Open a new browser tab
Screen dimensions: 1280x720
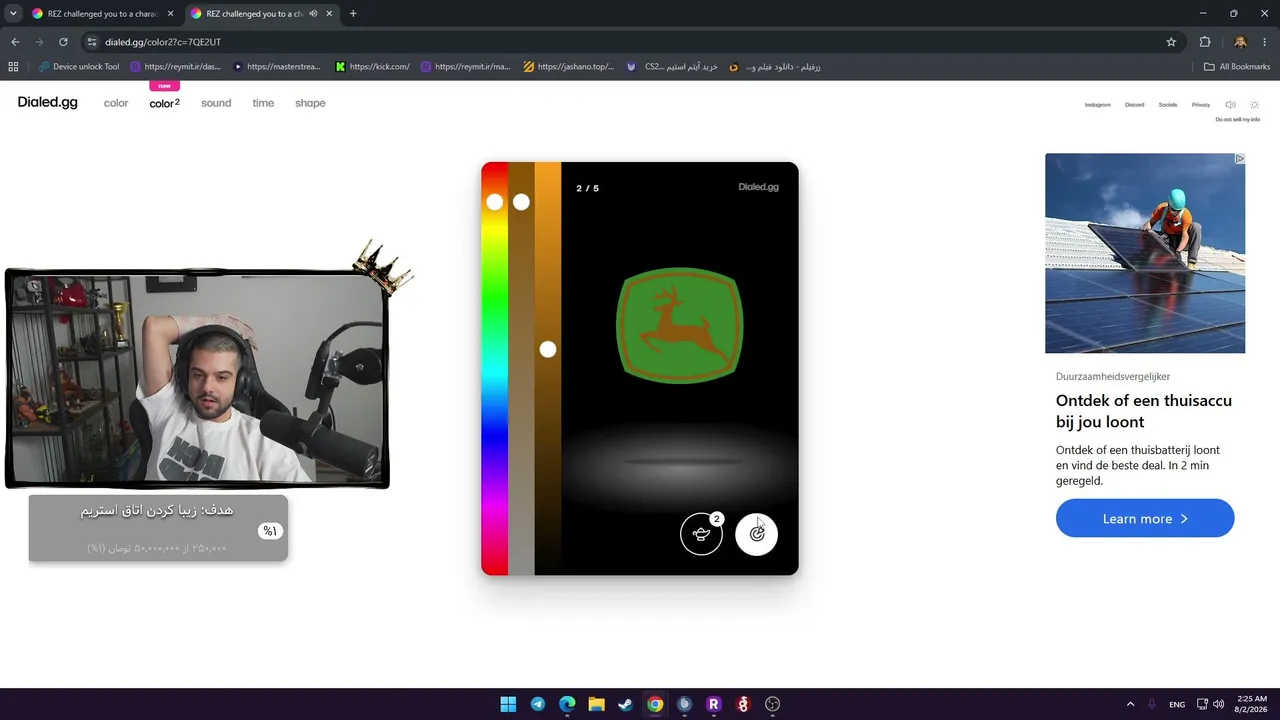(353, 14)
